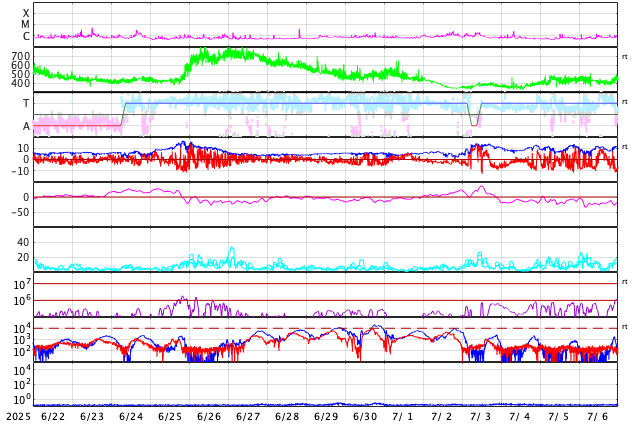Click the 40 axis value
This screenshot has width=634, height=424.
[x=23, y=242]
